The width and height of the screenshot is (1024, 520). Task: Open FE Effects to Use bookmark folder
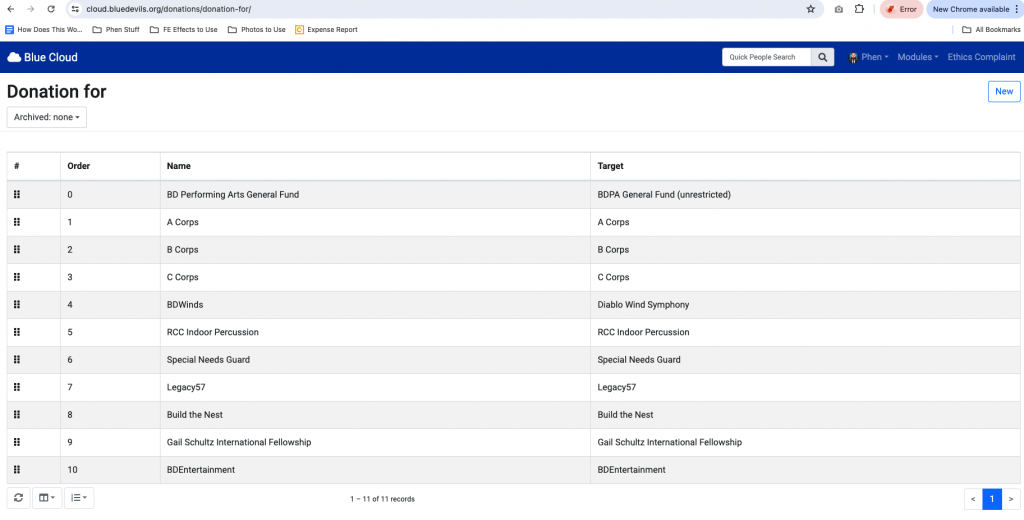tap(184, 29)
